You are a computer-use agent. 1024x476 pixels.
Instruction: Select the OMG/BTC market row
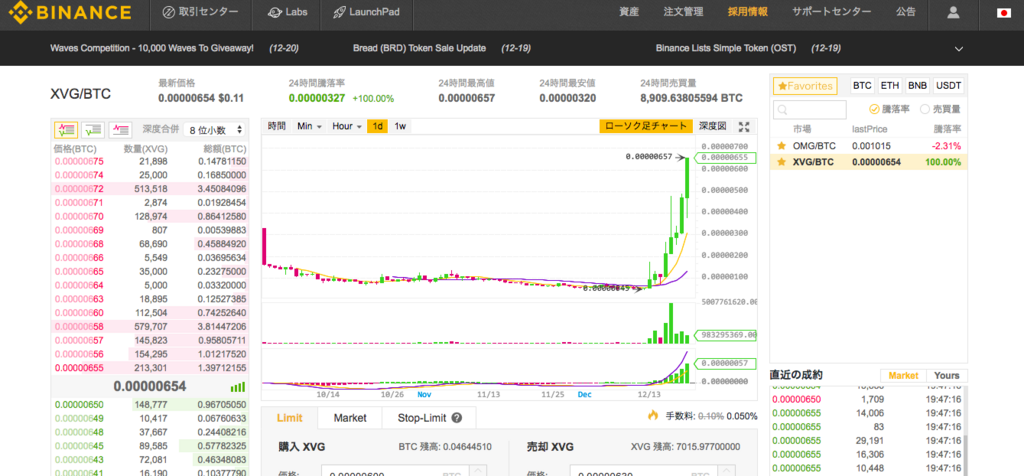[869, 146]
